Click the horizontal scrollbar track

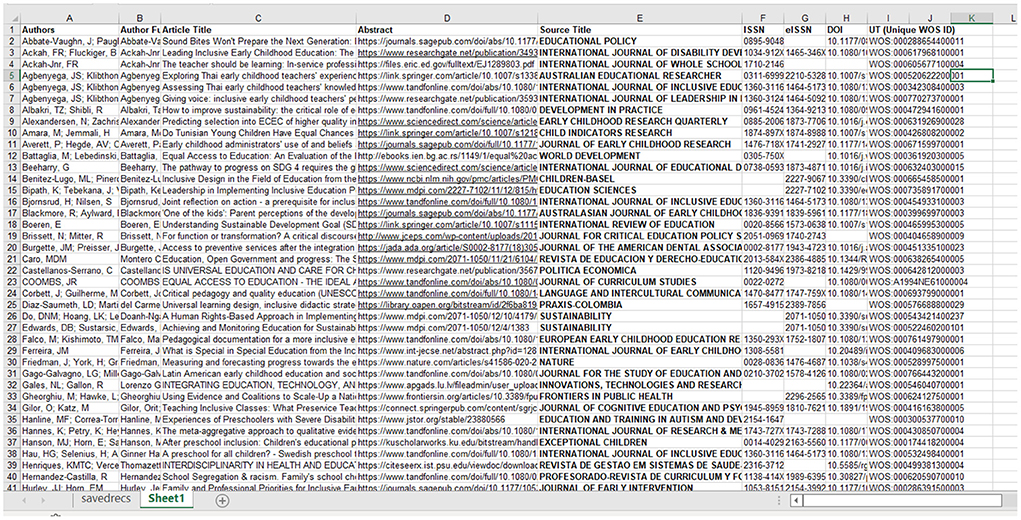click(902, 500)
